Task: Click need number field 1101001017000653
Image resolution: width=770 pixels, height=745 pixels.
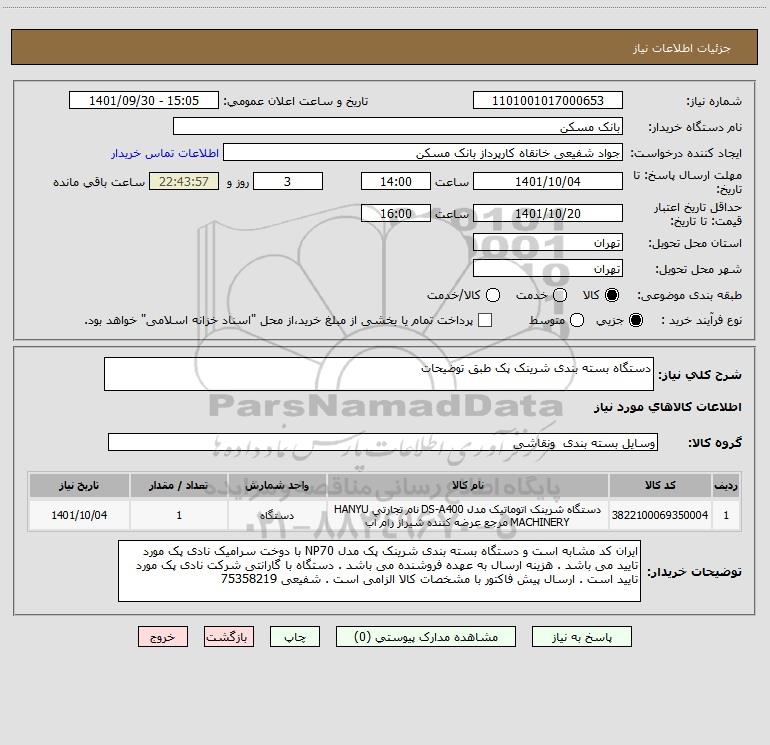Action: point(548,100)
